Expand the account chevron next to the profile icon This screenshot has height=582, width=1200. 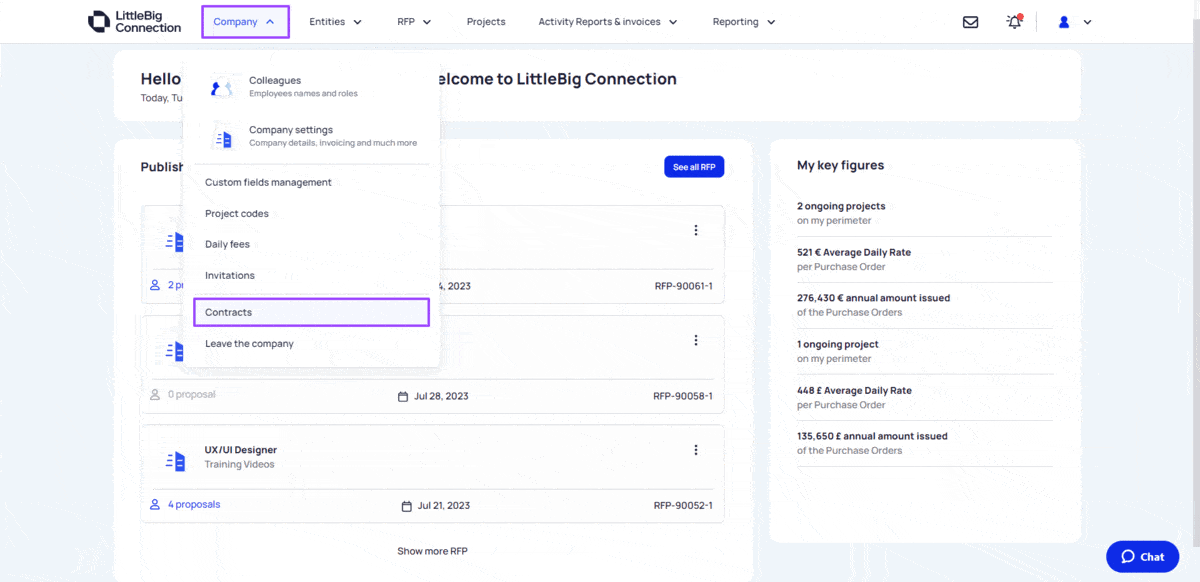[1086, 21]
